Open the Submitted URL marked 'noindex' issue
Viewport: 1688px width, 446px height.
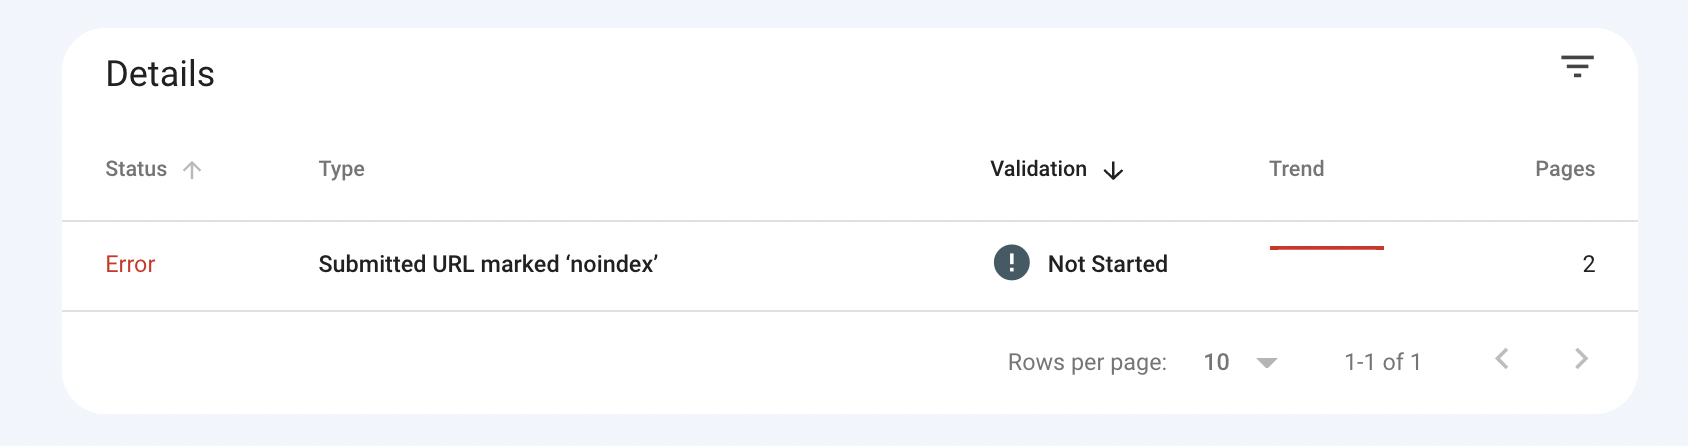pyautogui.click(x=488, y=264)
